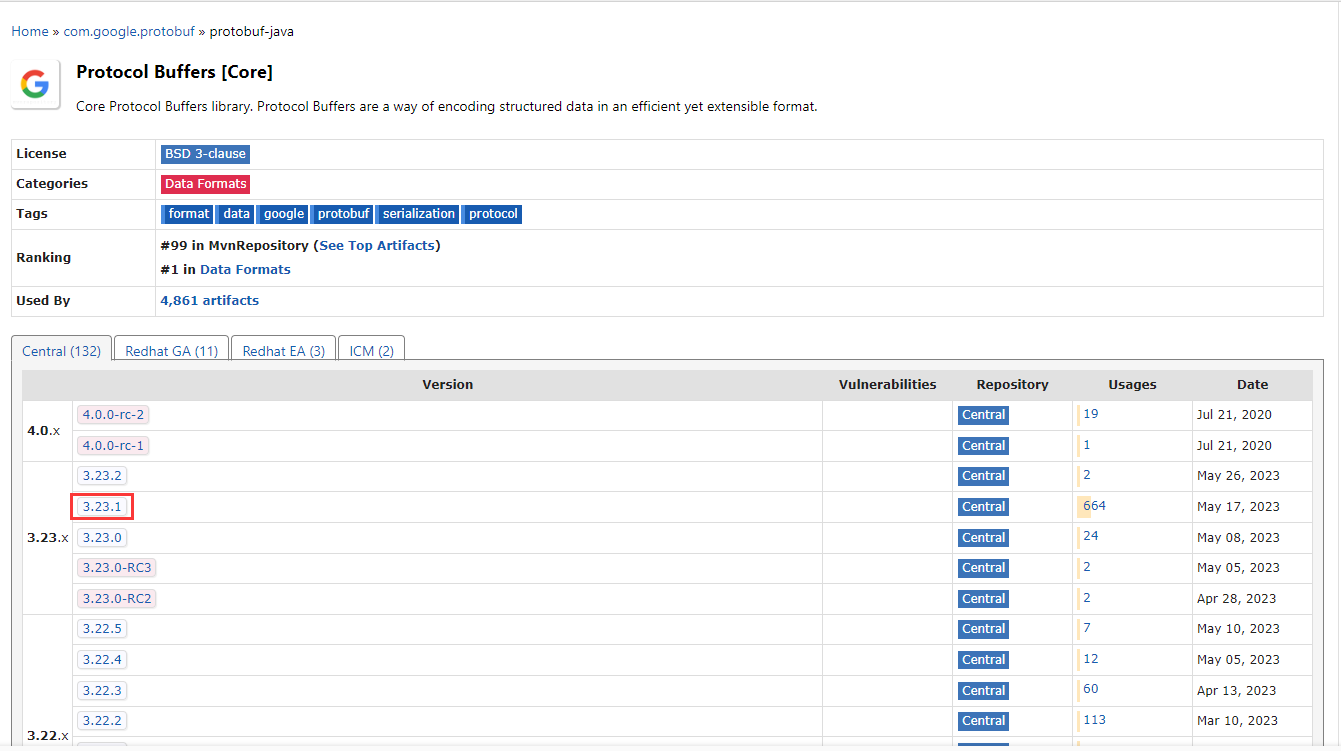
Task: Select the format tag
Action: pos(188,214)
